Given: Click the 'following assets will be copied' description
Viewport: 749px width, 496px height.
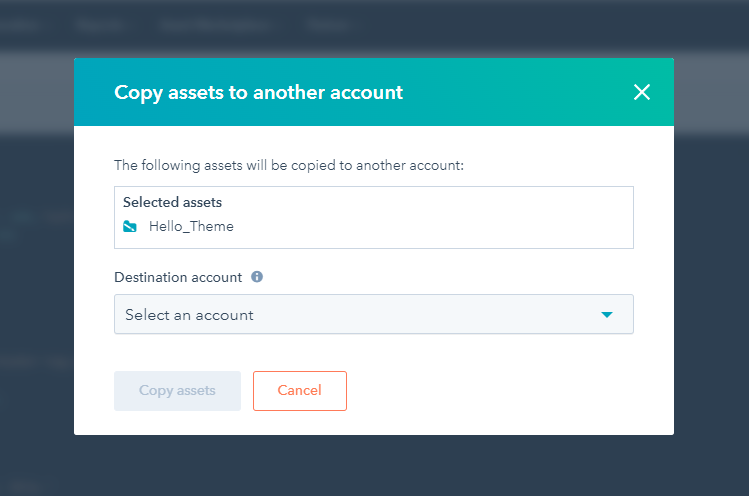Looking at the screenshot, I should (x=289, y=165).
